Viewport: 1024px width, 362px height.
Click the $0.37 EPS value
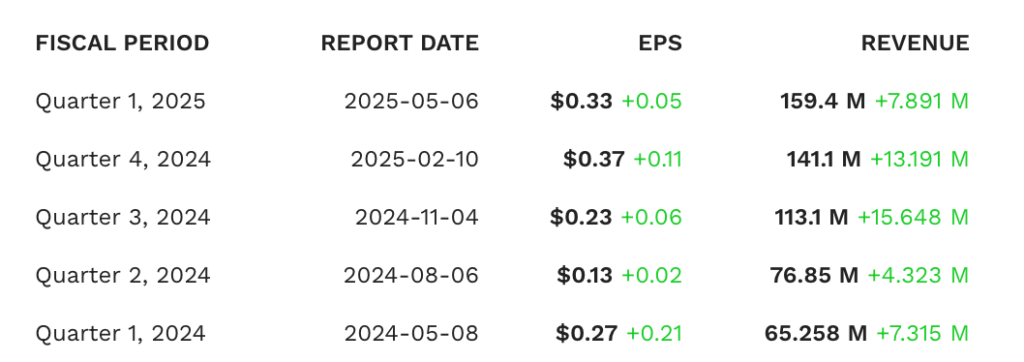click(x=594, y=159)
